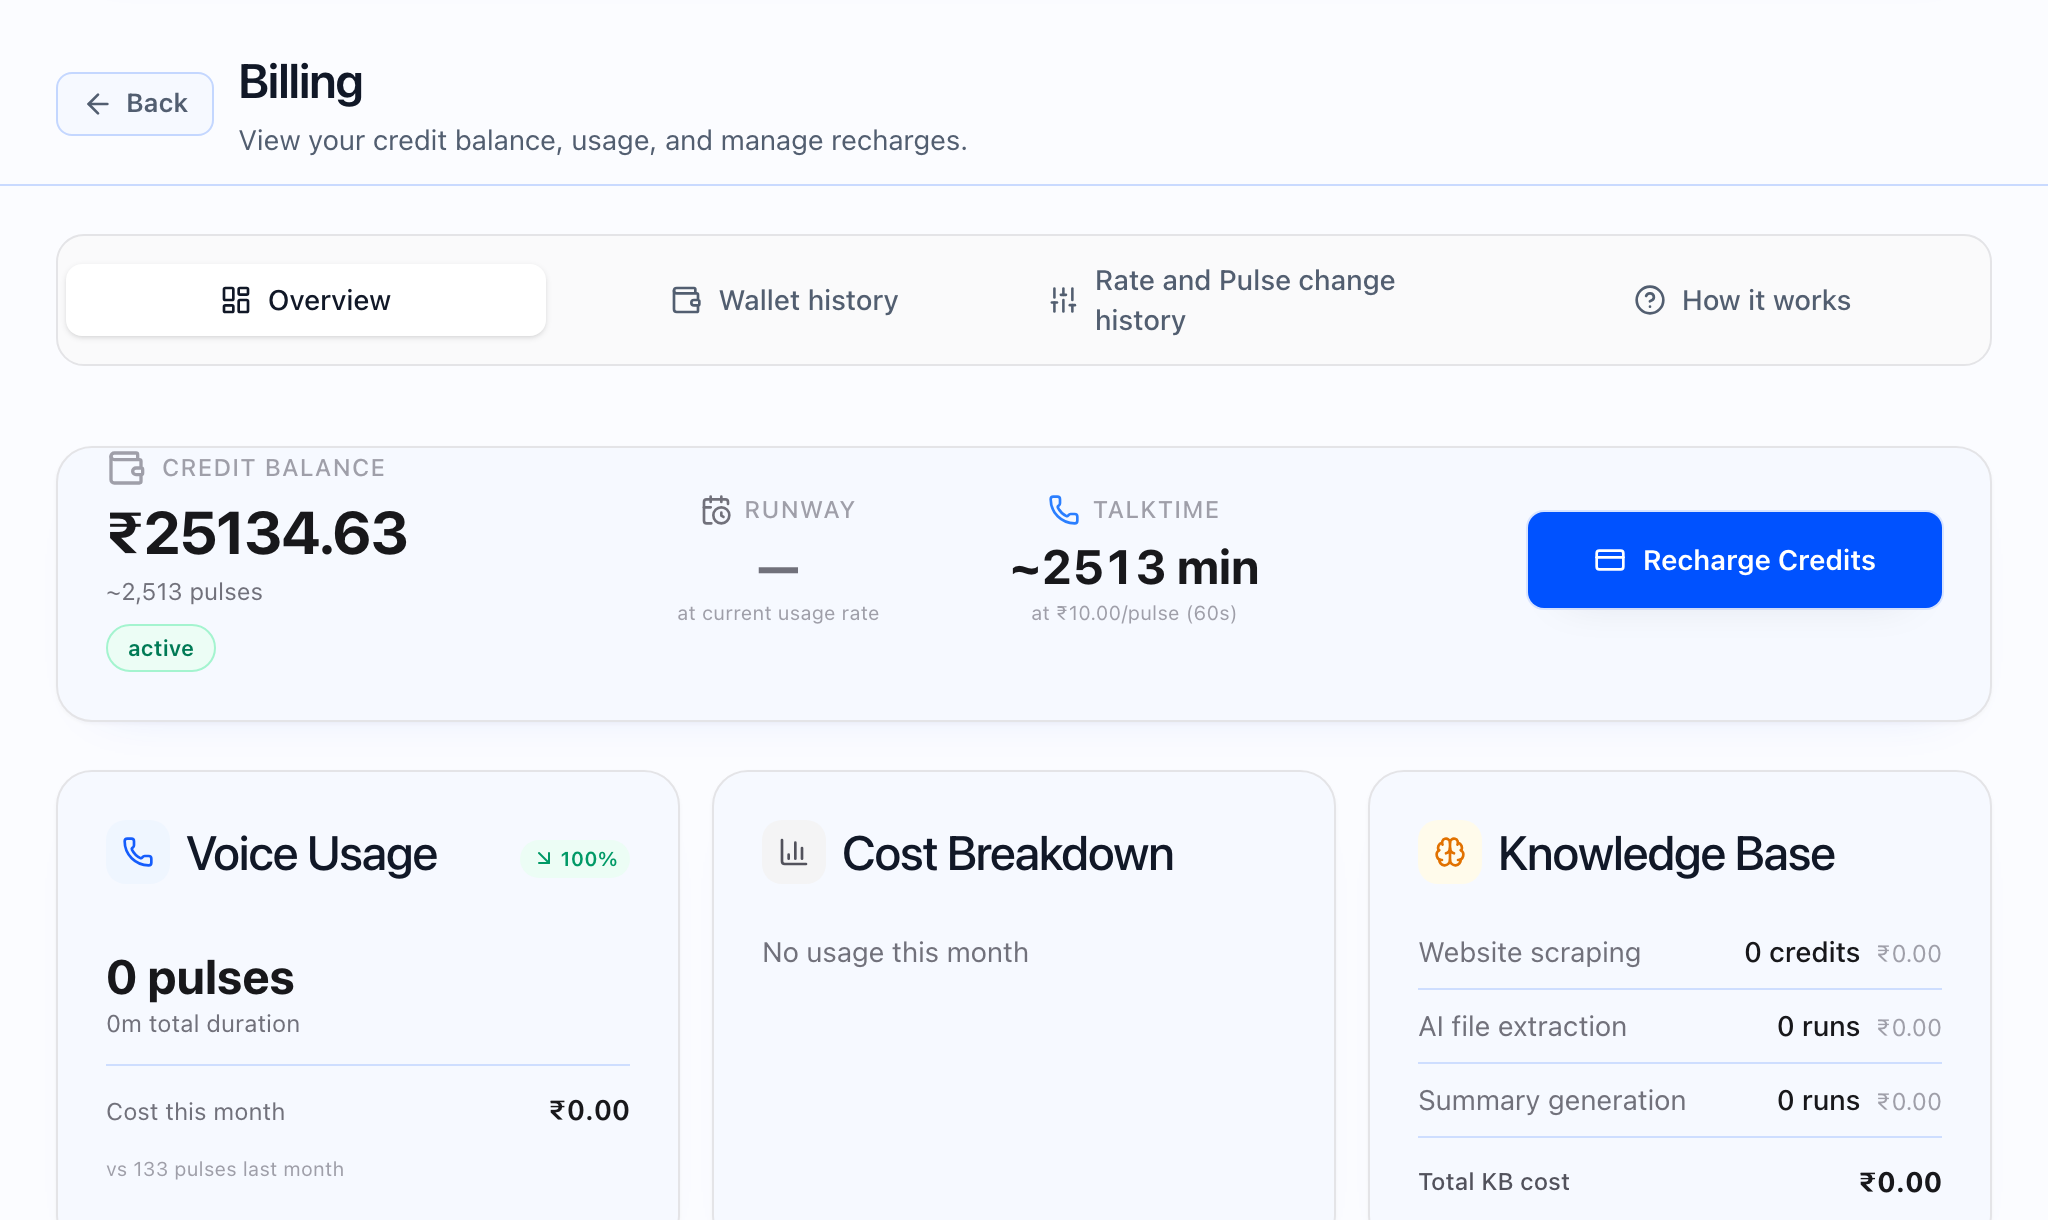Click 'No usage this month' text
The height and width of the screenshot is (1220, 2048).
(895, 952)
